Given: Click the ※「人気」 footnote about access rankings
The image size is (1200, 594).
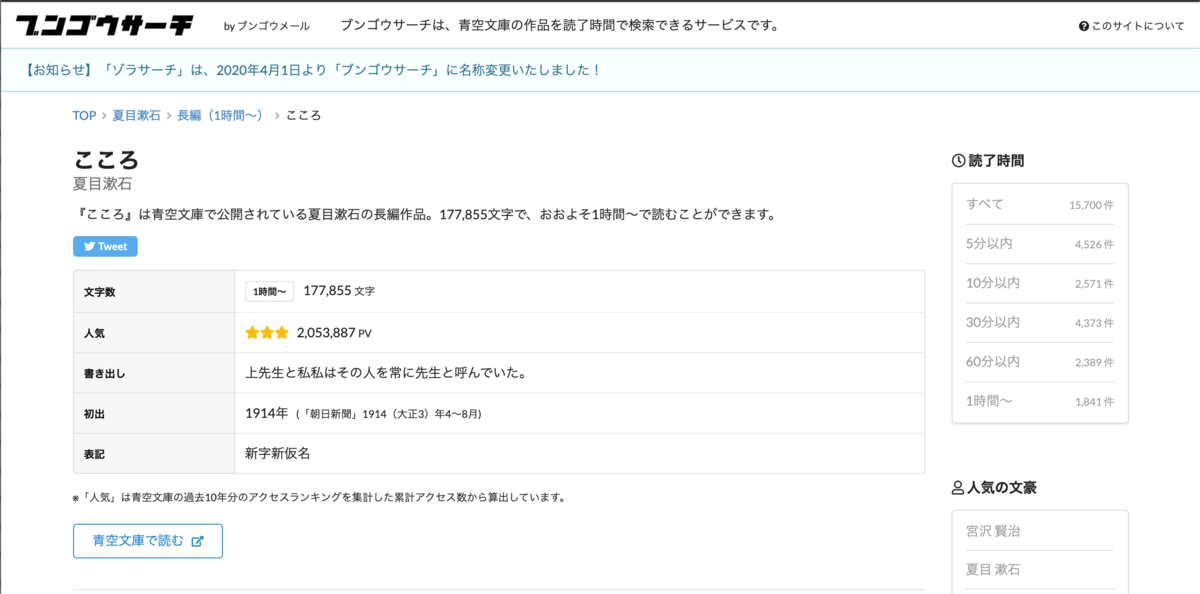Looking at the screenshot, I should point(319,497).
